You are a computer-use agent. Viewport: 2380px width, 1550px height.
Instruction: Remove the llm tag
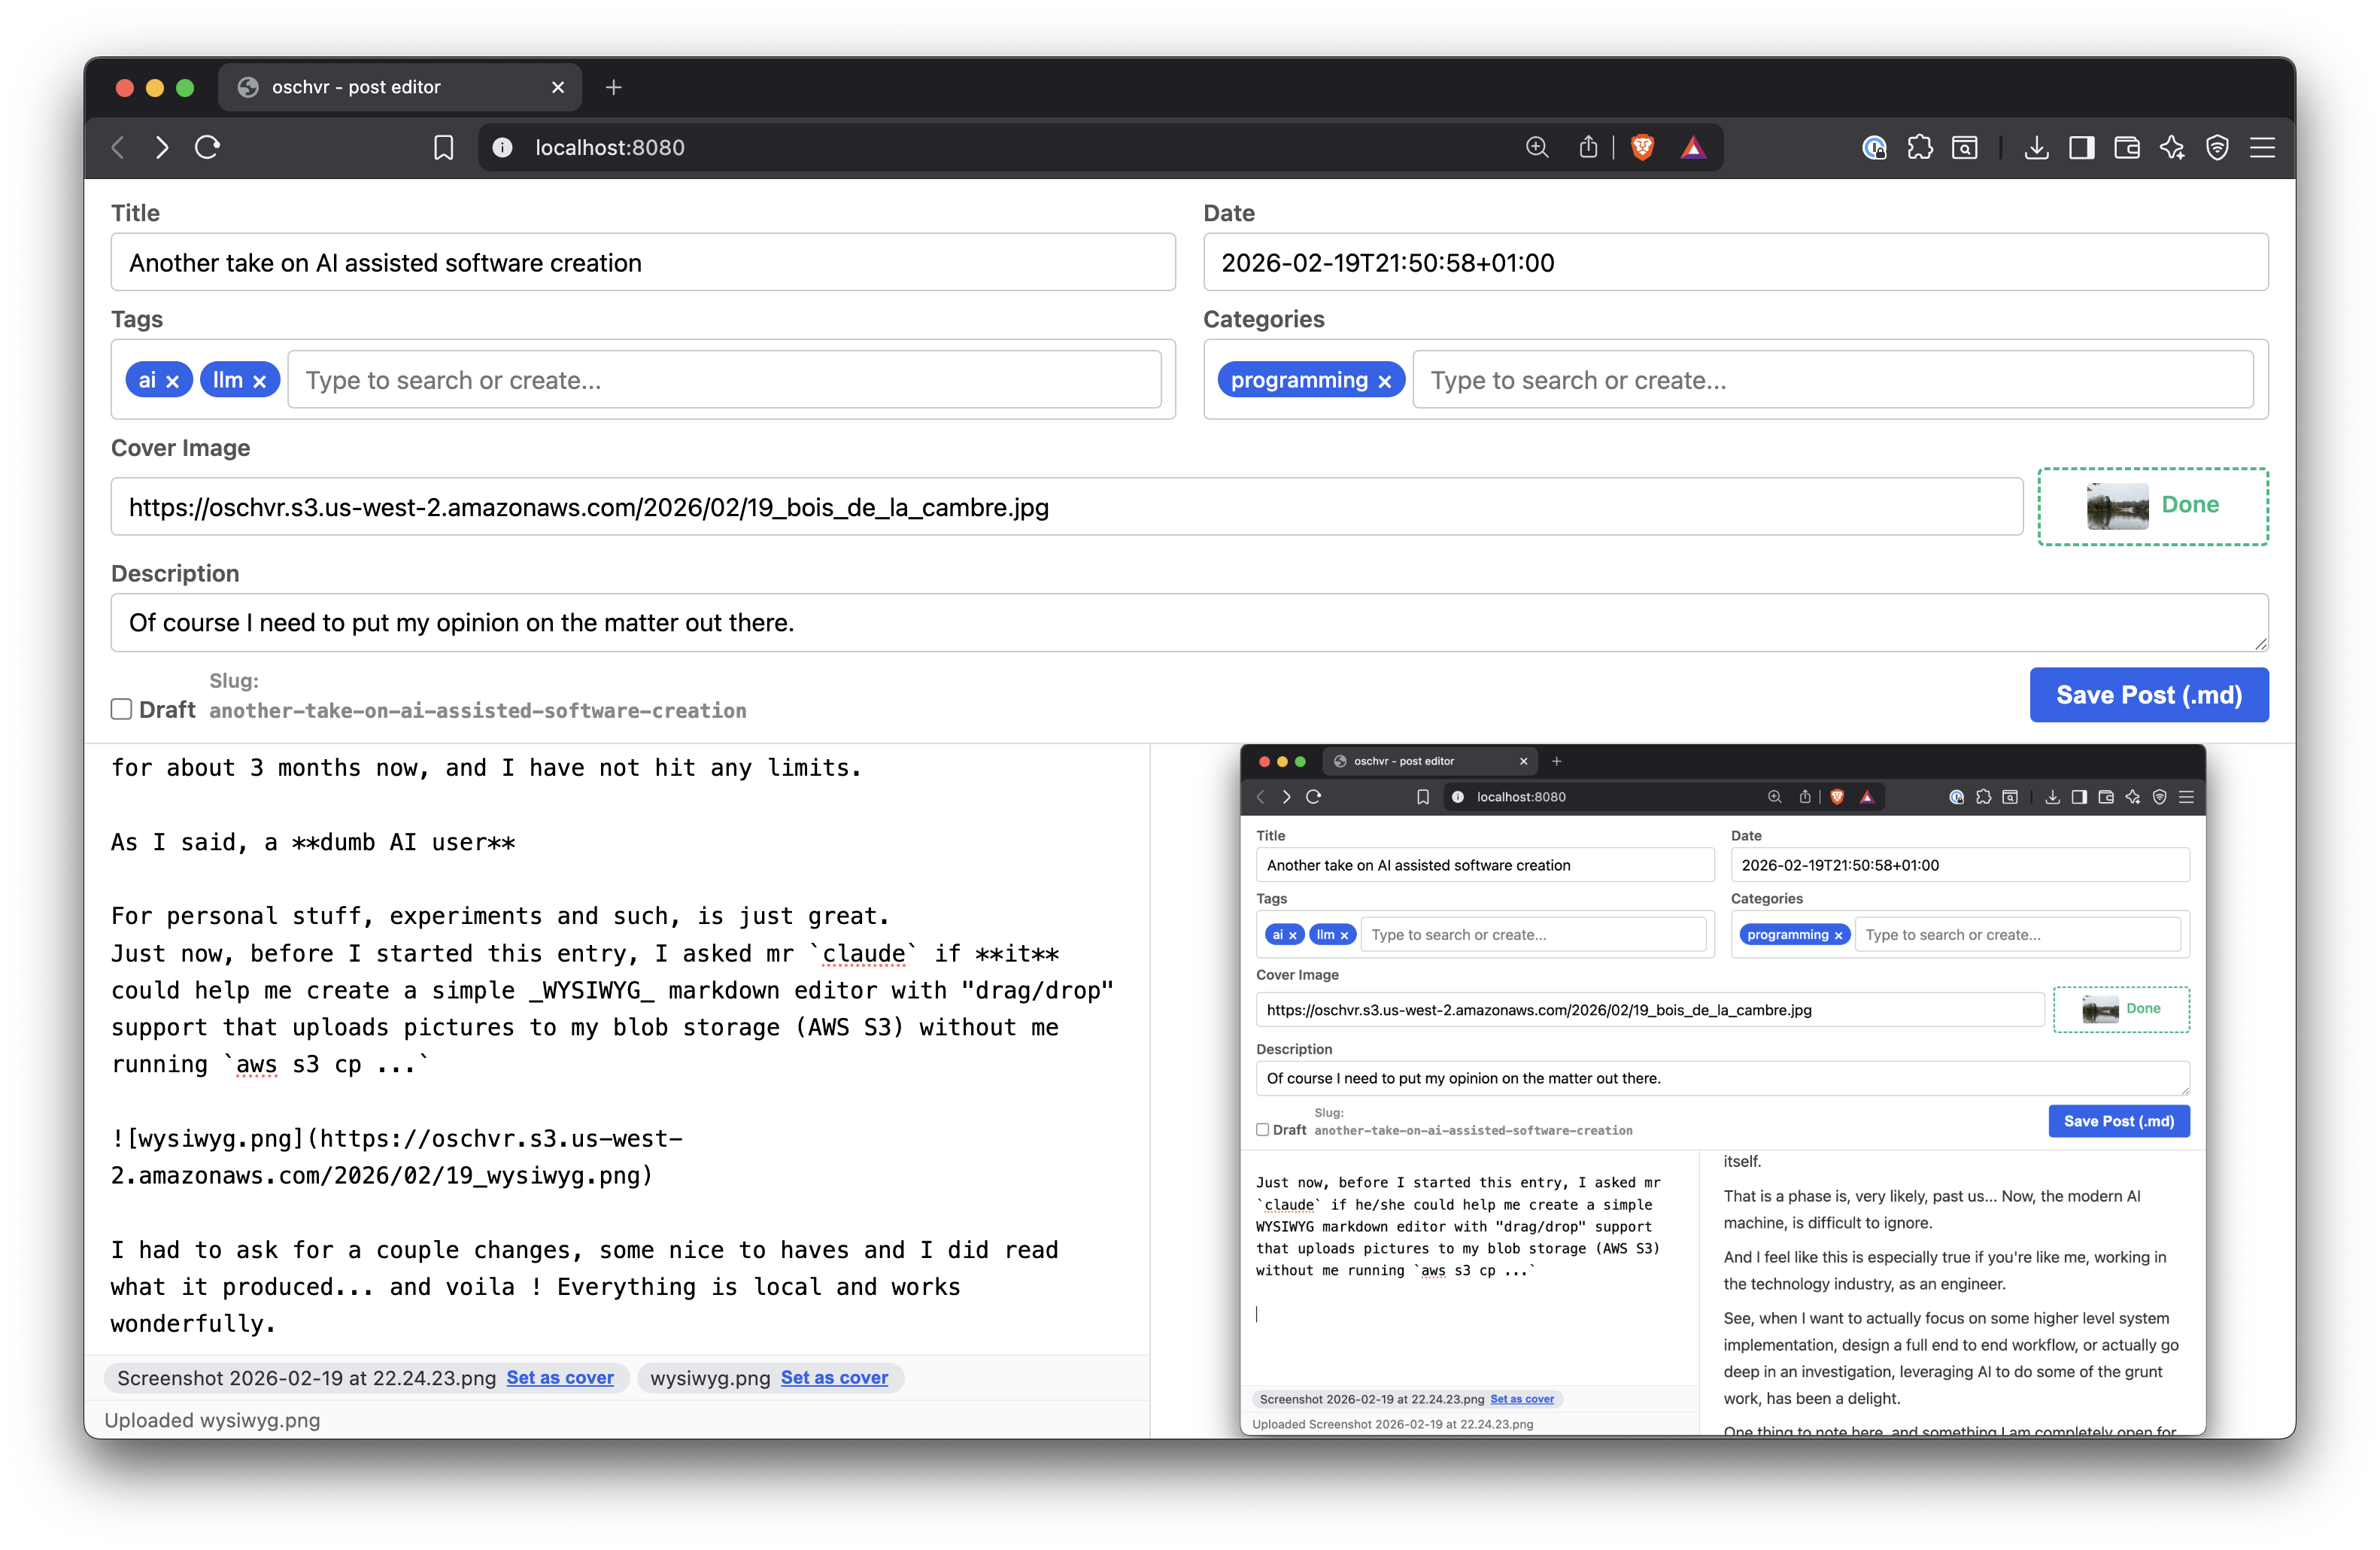pos(259,381)
